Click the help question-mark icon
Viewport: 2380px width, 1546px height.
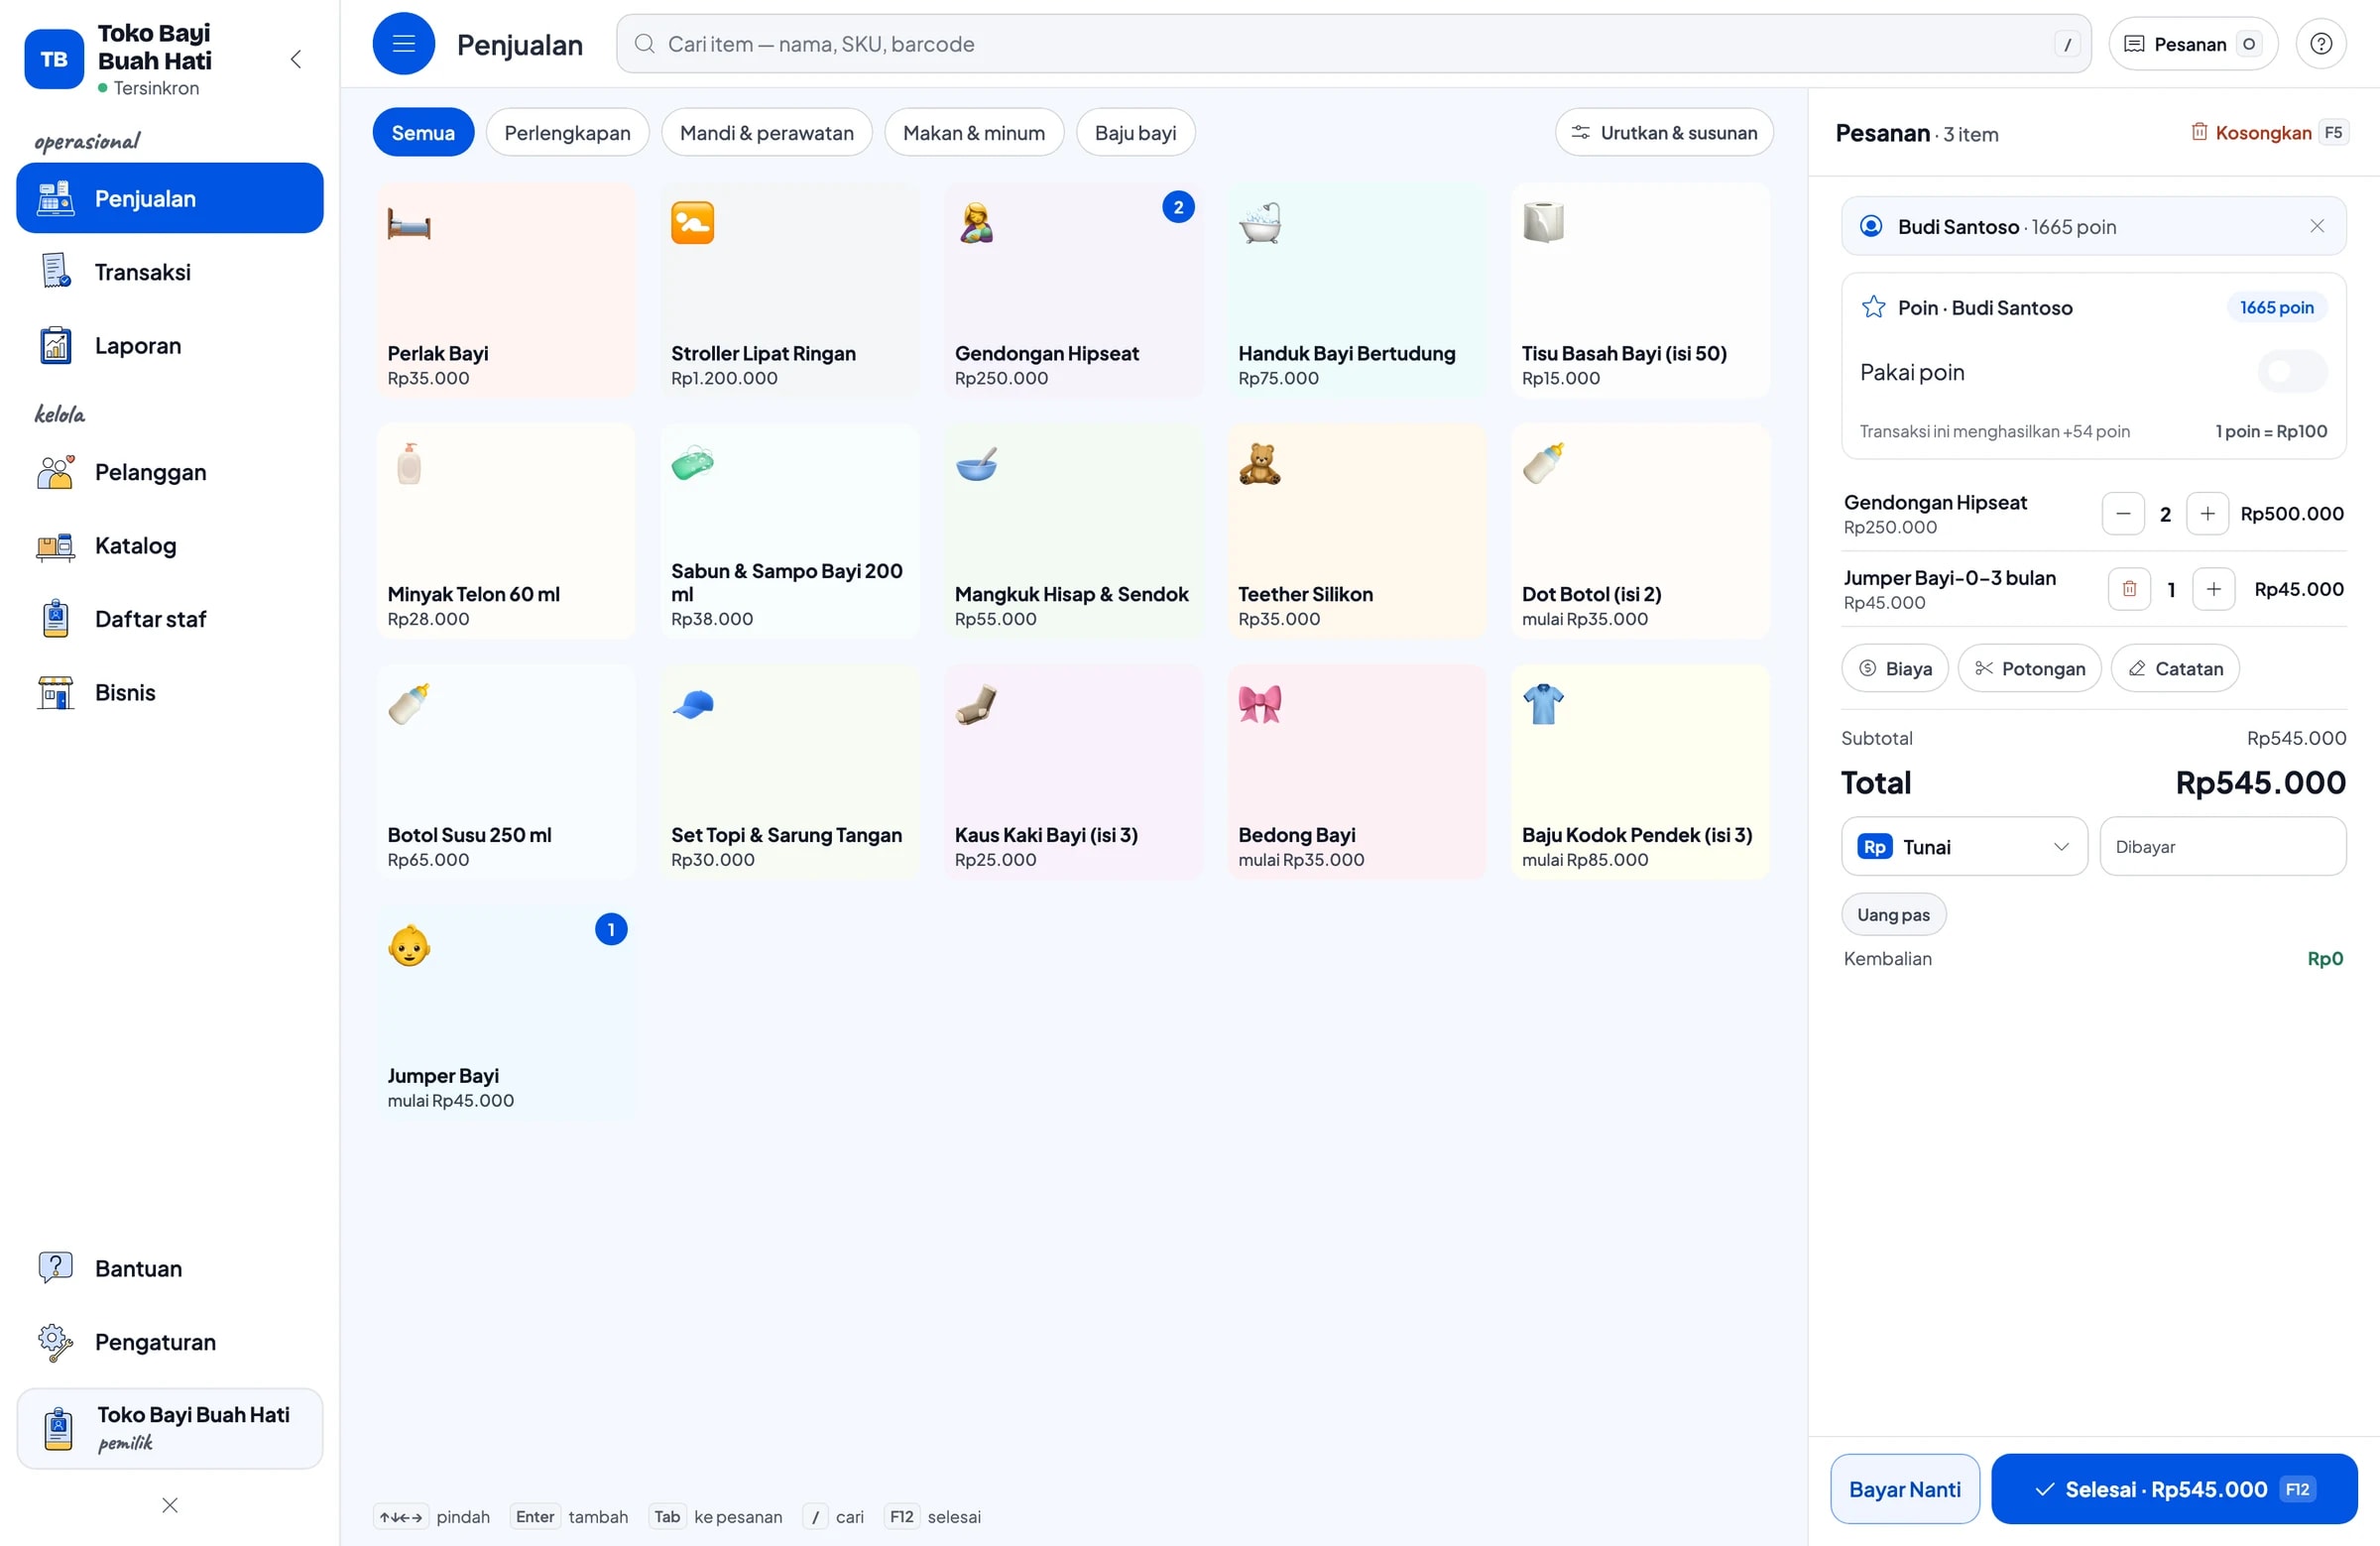pyautogui.click(x=2320, y=44)
